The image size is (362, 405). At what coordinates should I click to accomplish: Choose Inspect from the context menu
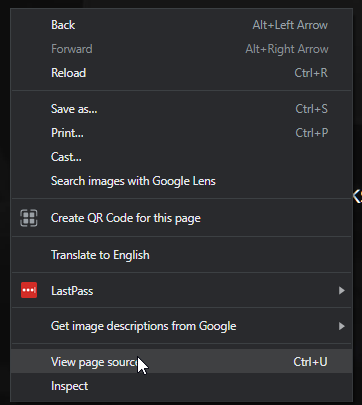[182, 386]
